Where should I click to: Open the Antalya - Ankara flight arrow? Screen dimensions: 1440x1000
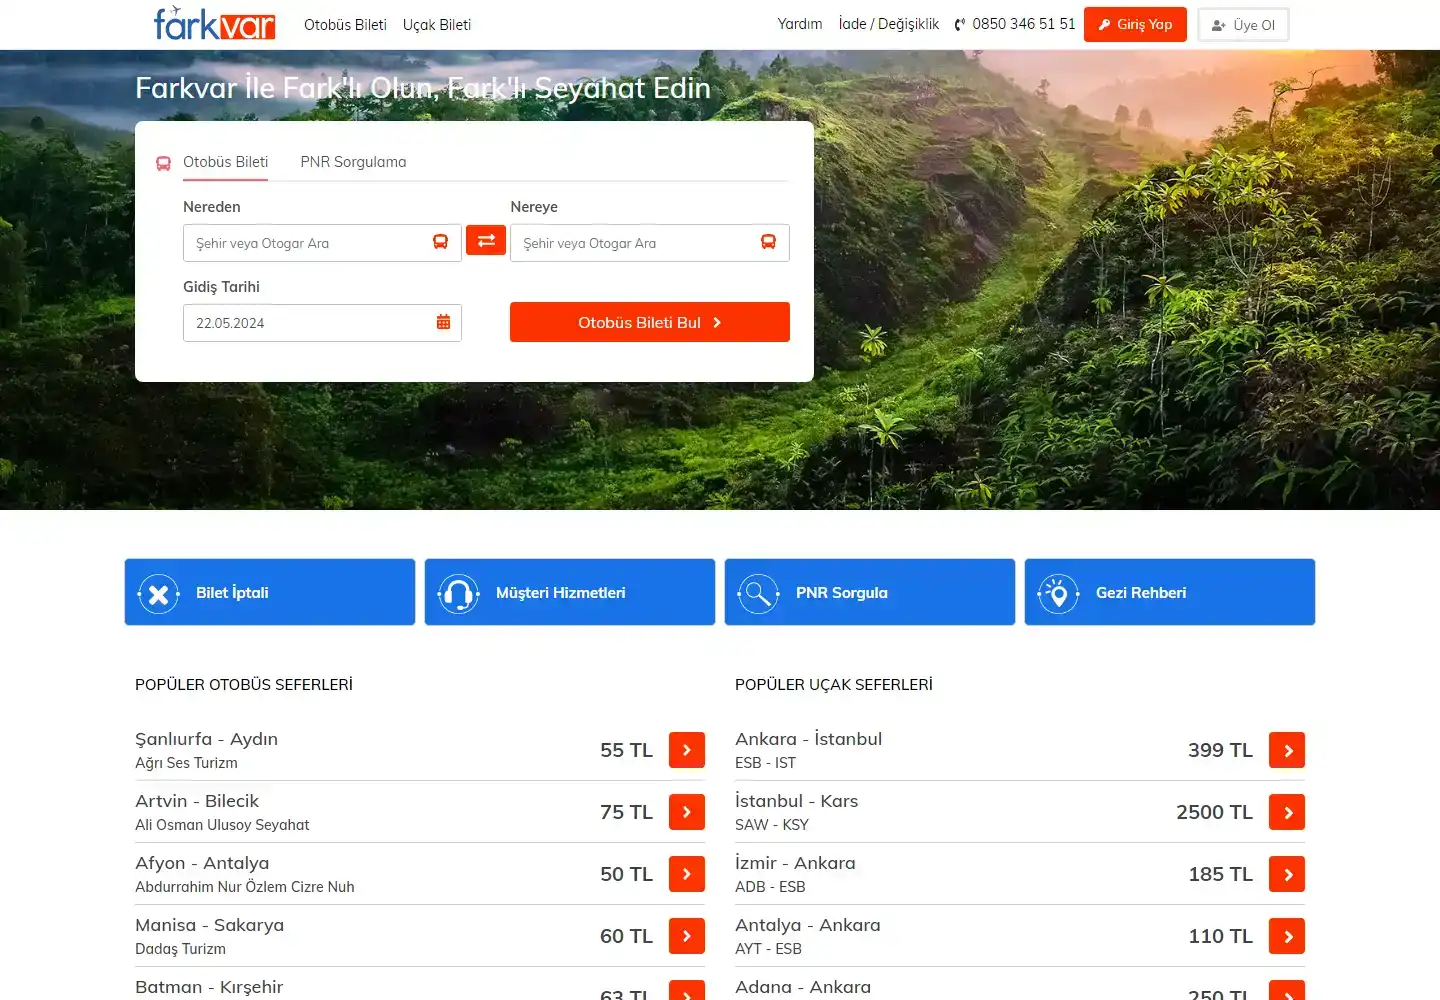pyautogui.click(x=1287, y=936)
